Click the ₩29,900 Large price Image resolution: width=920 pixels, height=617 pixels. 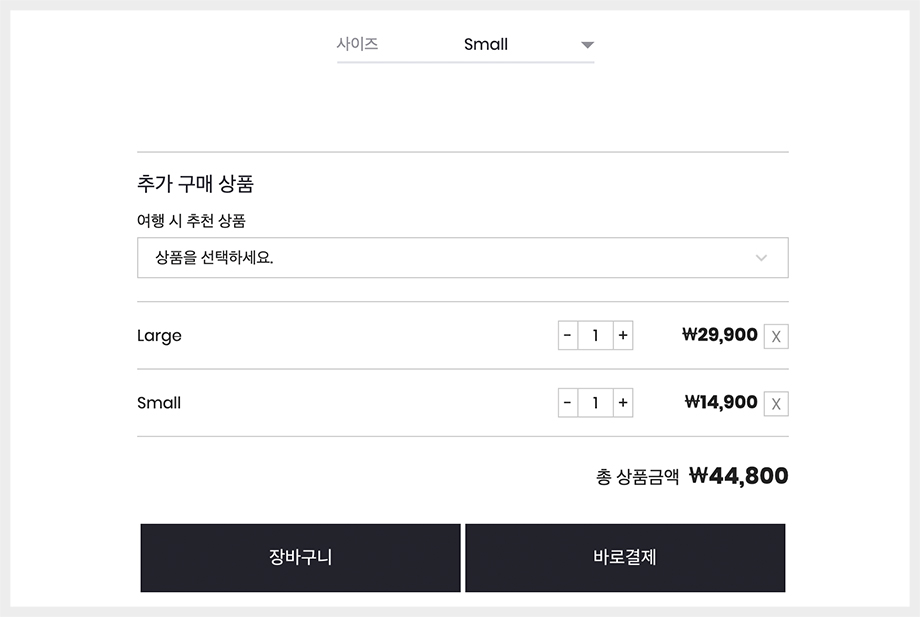pos(719,335)
